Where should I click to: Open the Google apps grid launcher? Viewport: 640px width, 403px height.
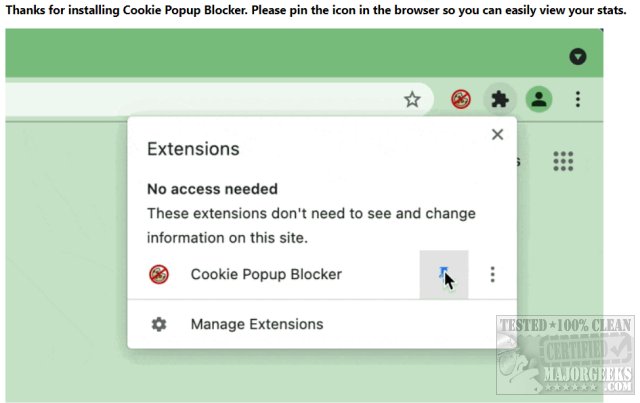click(563, 161)
